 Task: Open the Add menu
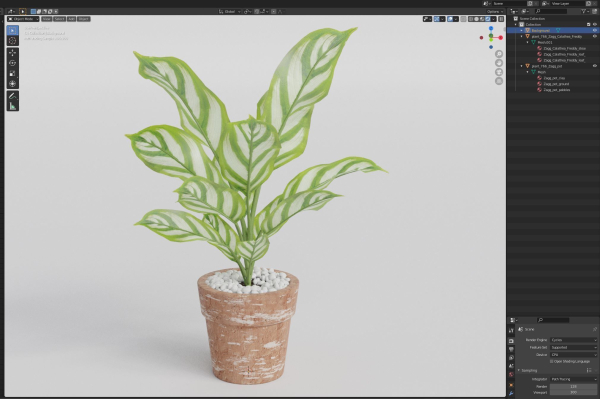72,19
